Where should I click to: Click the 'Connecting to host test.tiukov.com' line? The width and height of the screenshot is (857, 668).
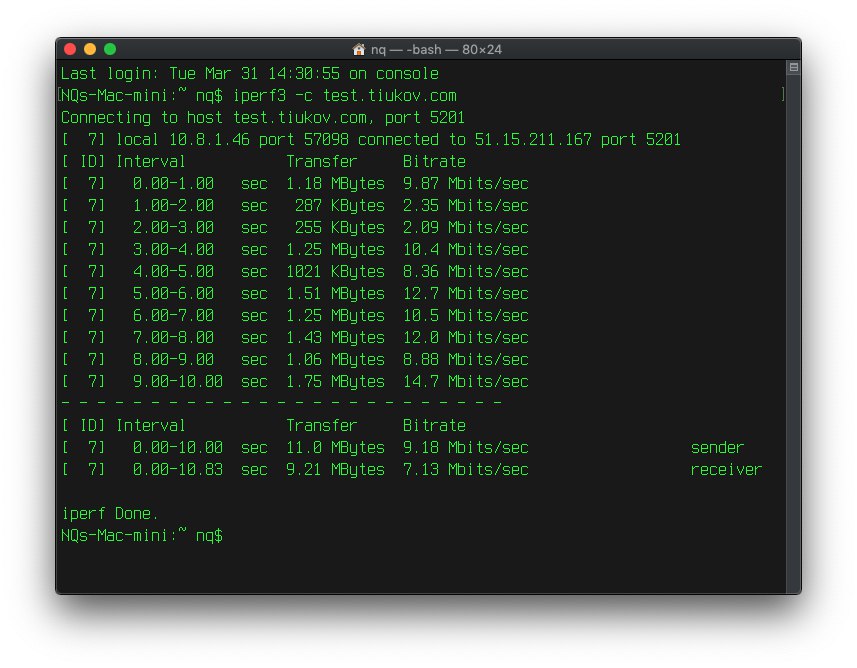262,118
